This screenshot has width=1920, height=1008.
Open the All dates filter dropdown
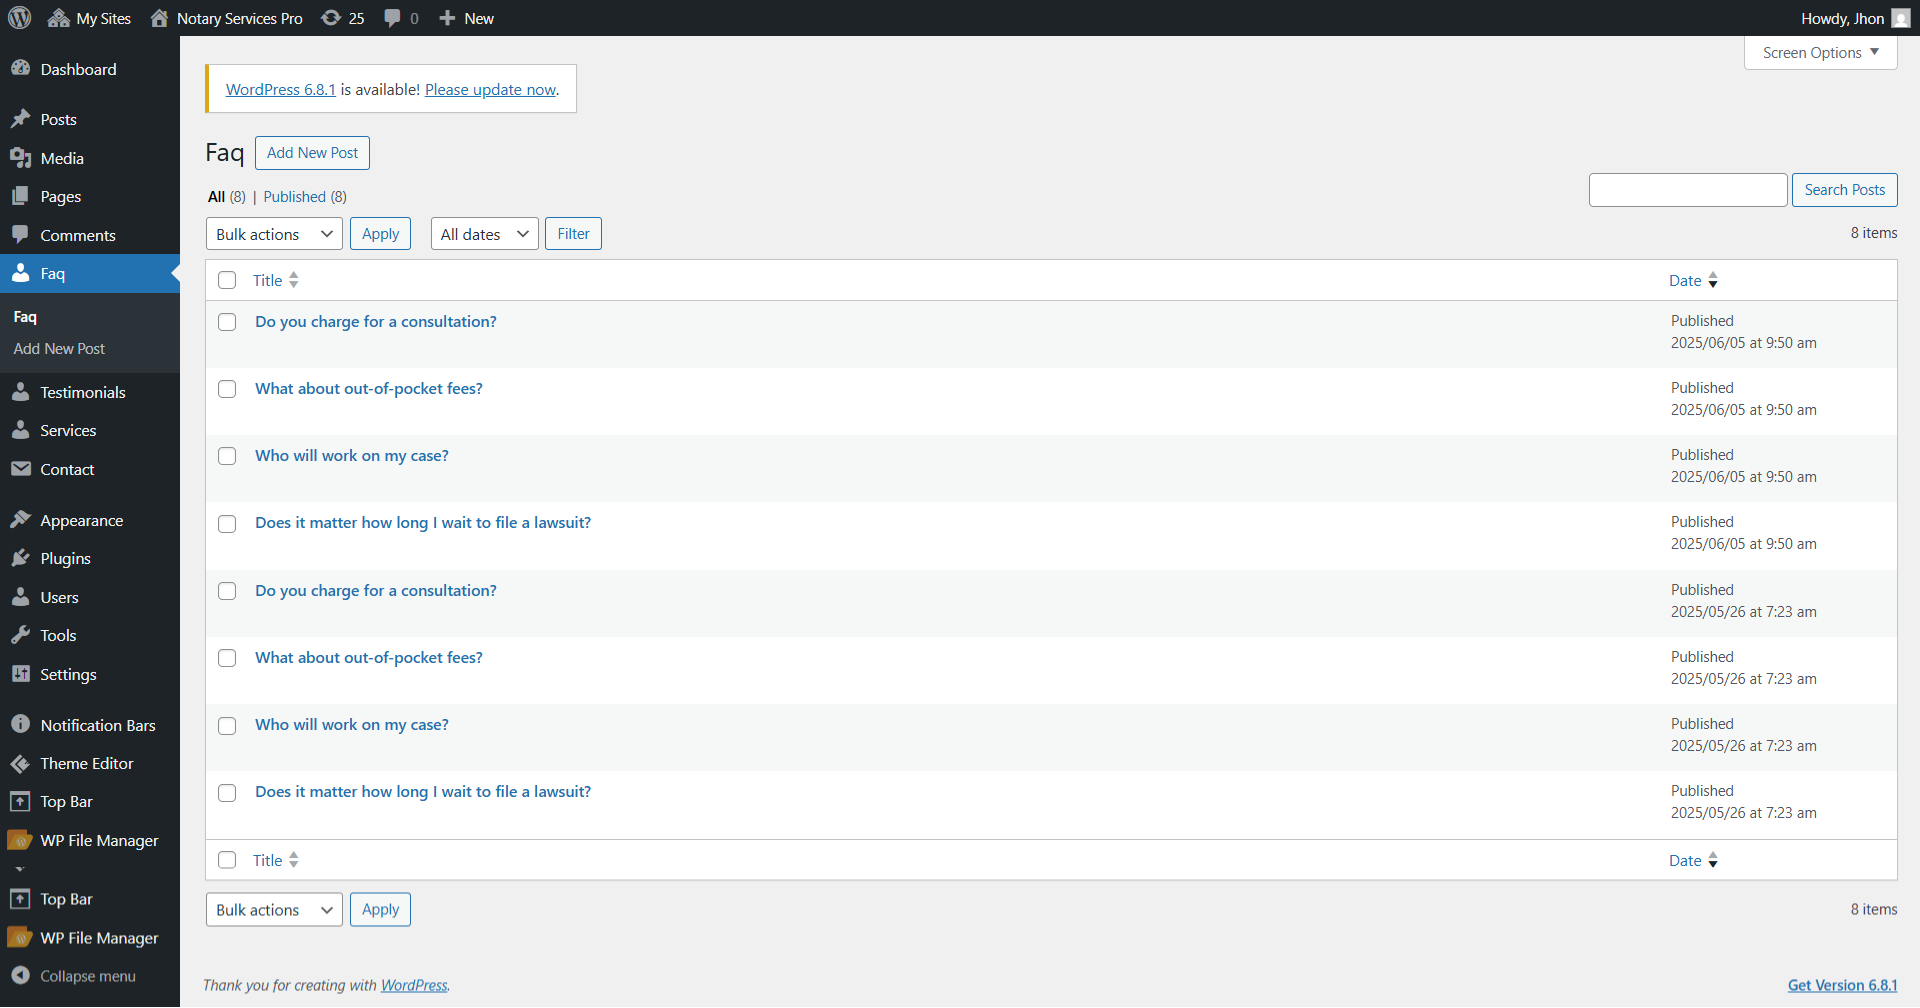[x=484, y=234]
